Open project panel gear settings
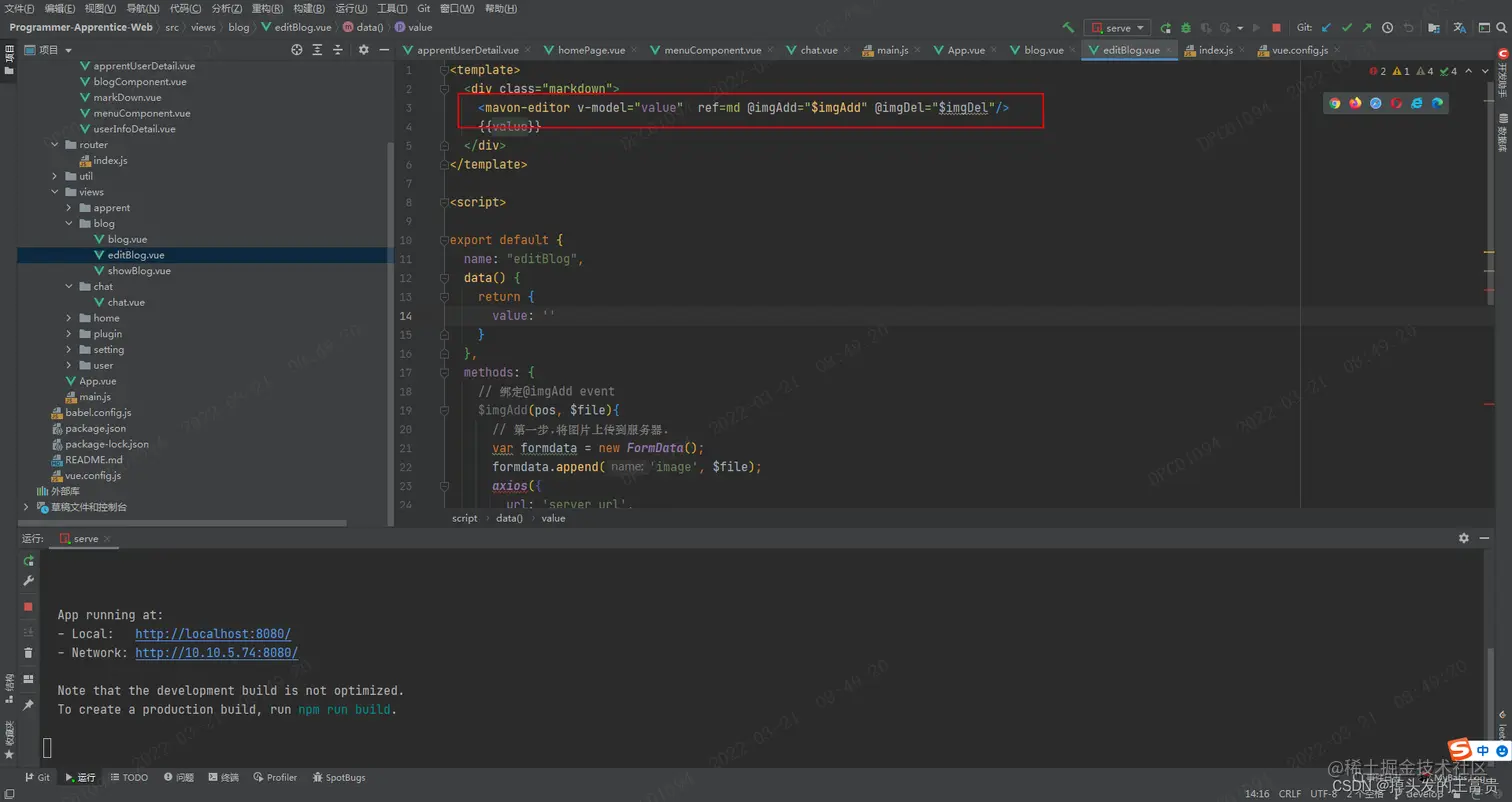This screenshot has height=802, width=1512. tap(364, 50)
